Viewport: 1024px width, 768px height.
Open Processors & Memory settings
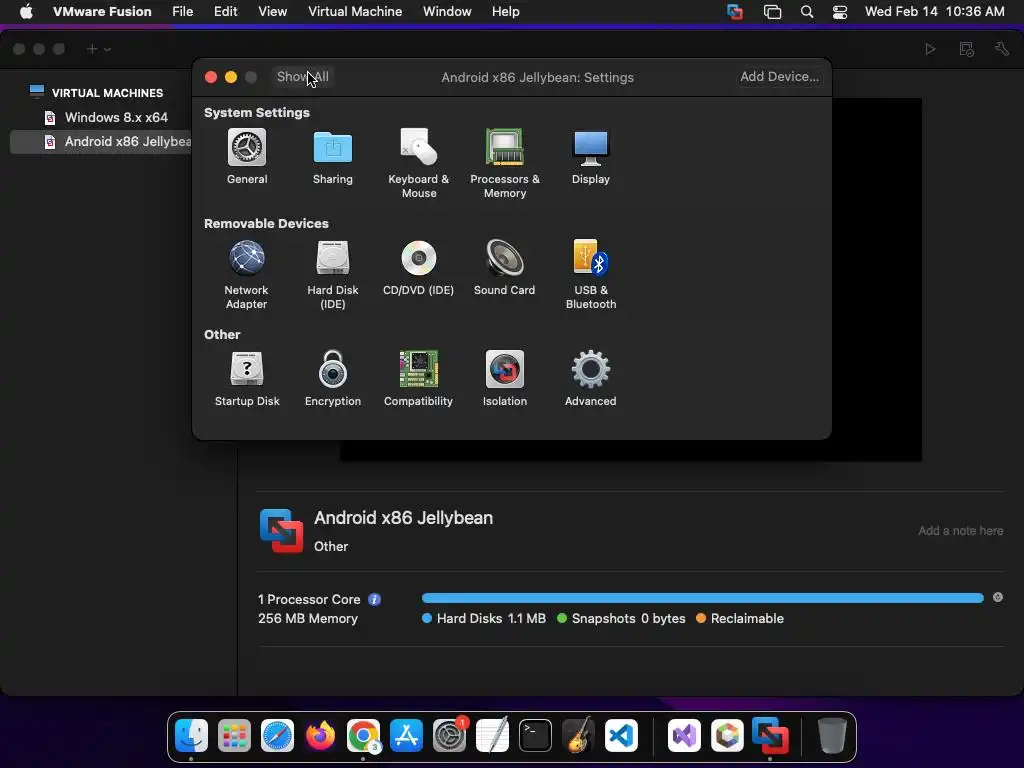[505, 163]
